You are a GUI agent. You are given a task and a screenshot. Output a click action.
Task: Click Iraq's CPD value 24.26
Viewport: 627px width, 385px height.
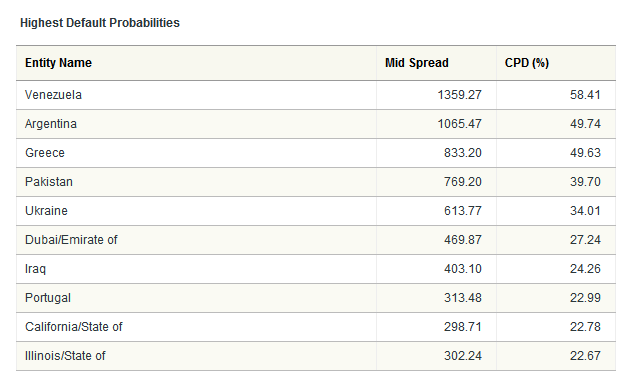(585, 269)
